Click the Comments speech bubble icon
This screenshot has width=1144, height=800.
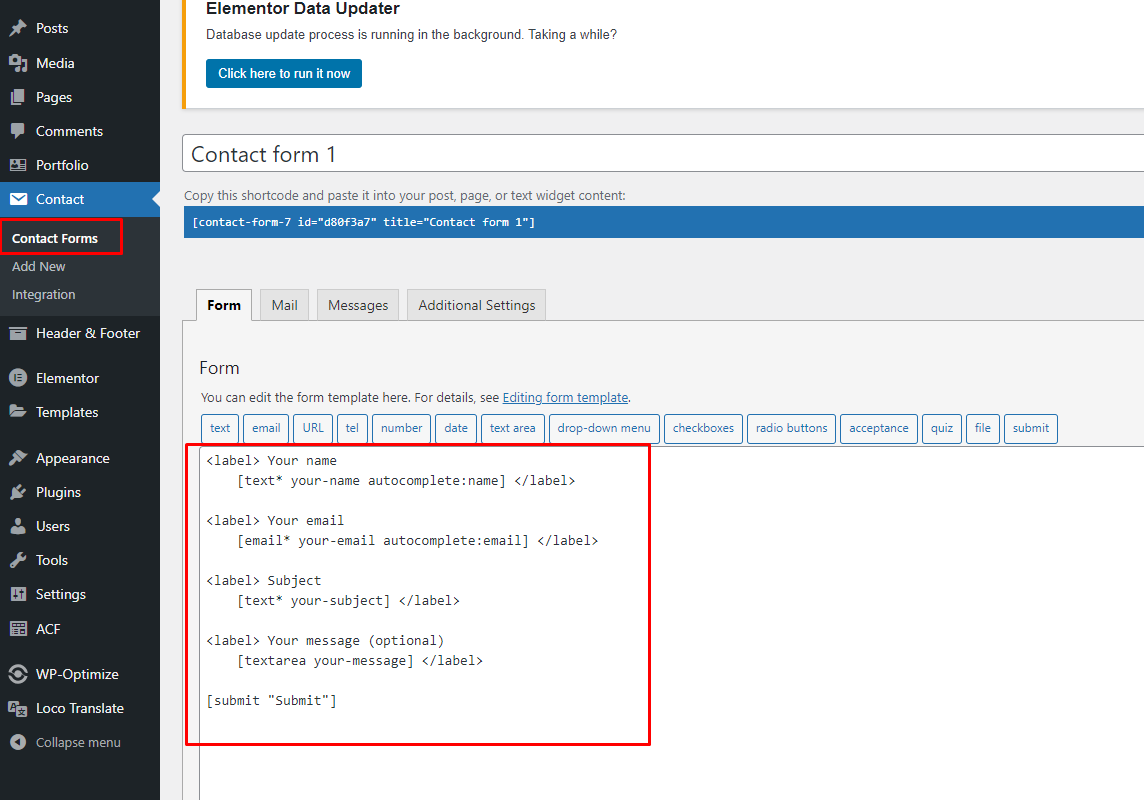coord(18,131)
